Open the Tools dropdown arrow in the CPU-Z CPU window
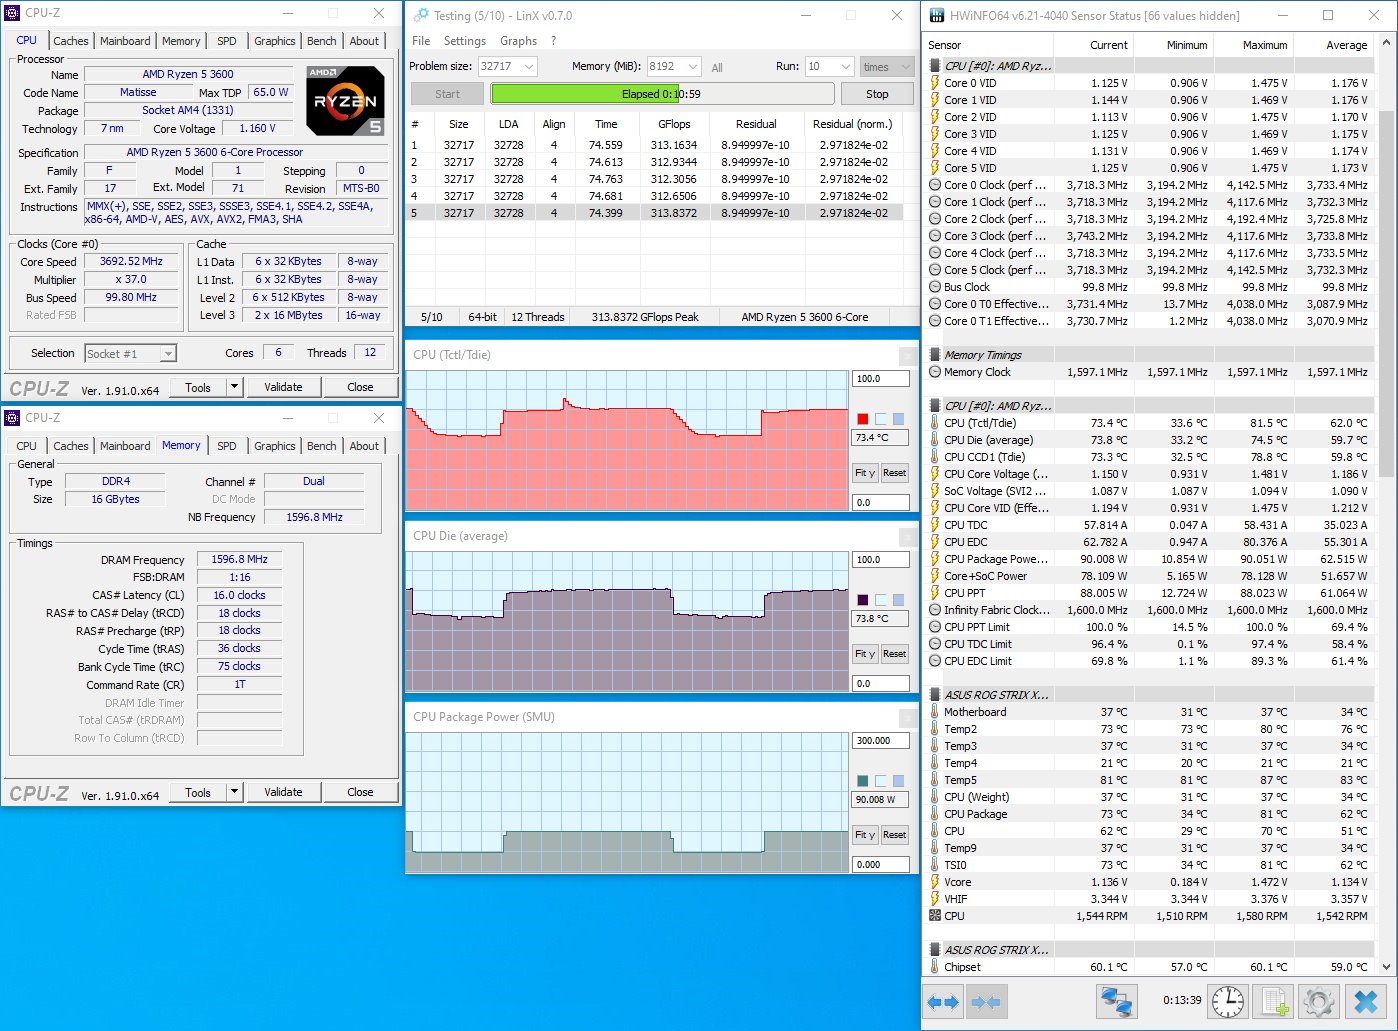Image resolution: width=1398 pixels, height=1031 pixels. (234, 387)
